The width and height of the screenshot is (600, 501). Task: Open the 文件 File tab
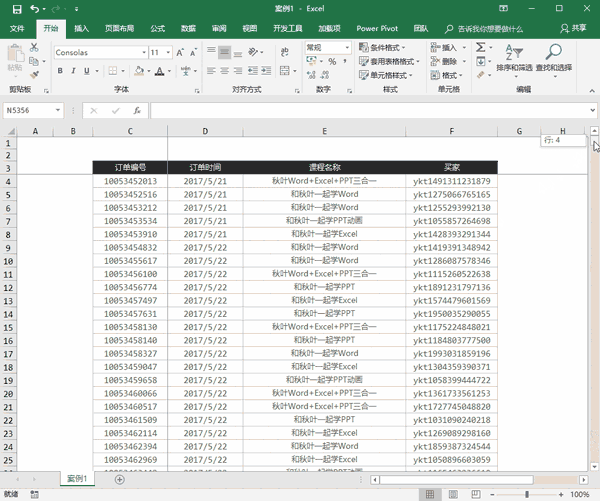17,29
